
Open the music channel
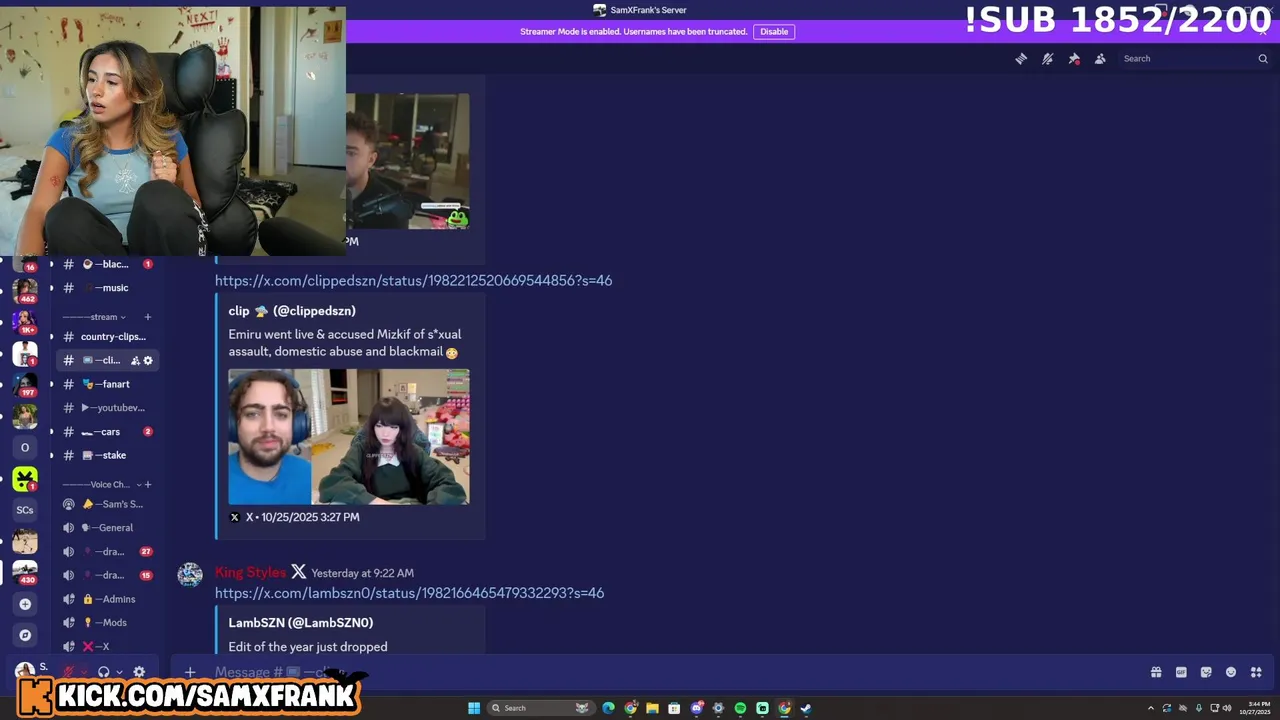click(108, 288)
